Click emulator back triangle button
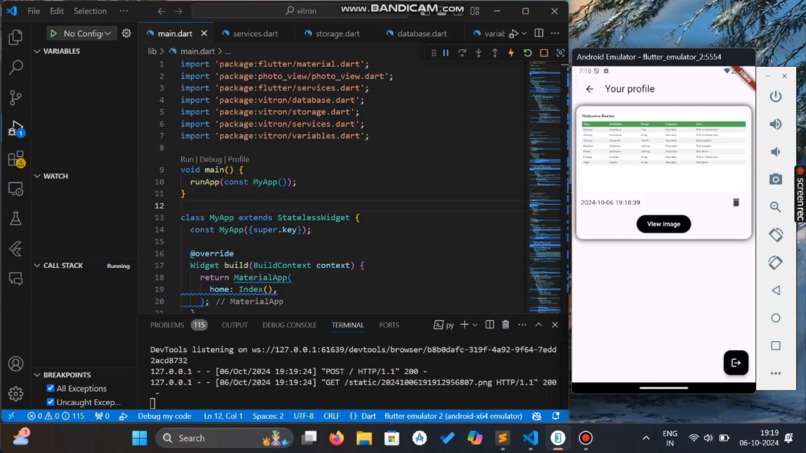Viewport: 806px width, 453px height. (776, 291)
